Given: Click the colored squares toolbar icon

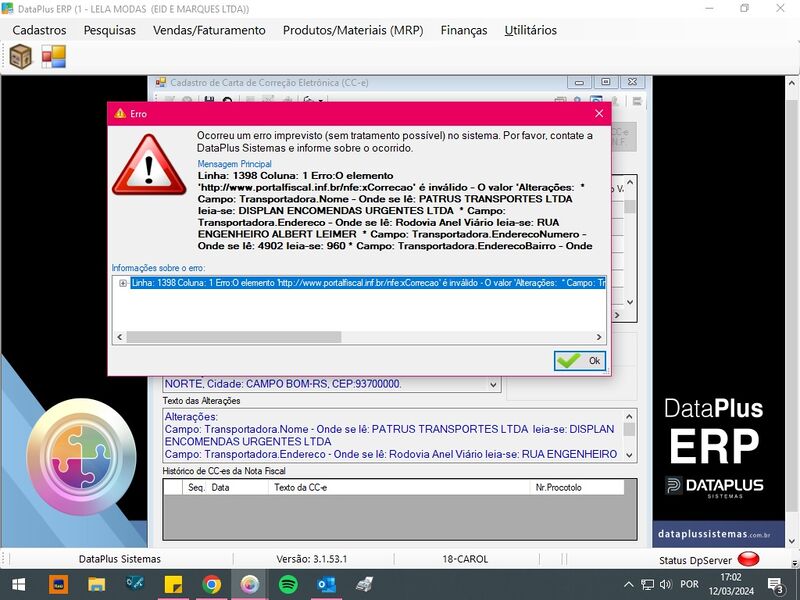Looking at the screenshot, I should 54,56.
